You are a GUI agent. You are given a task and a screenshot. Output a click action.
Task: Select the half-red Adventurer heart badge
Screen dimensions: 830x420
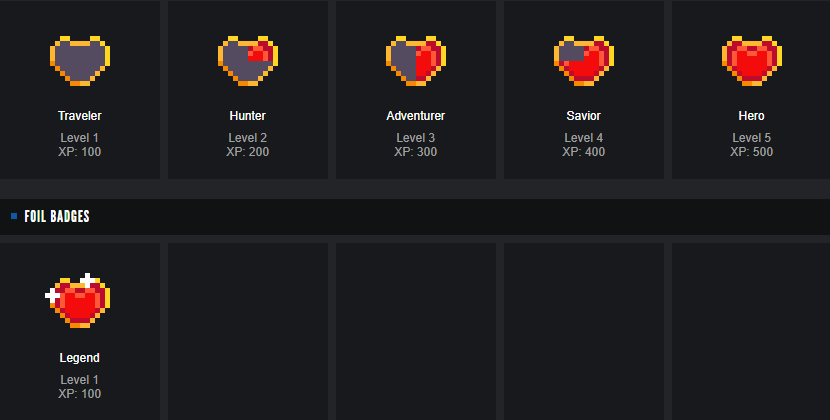tap(416, 60)
